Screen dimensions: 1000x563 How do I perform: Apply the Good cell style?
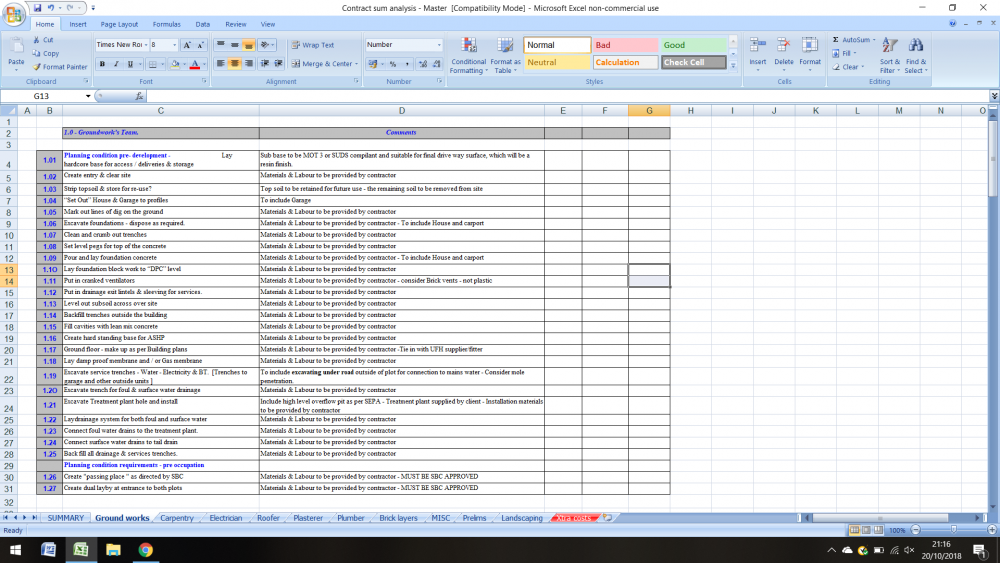(693, 45)
